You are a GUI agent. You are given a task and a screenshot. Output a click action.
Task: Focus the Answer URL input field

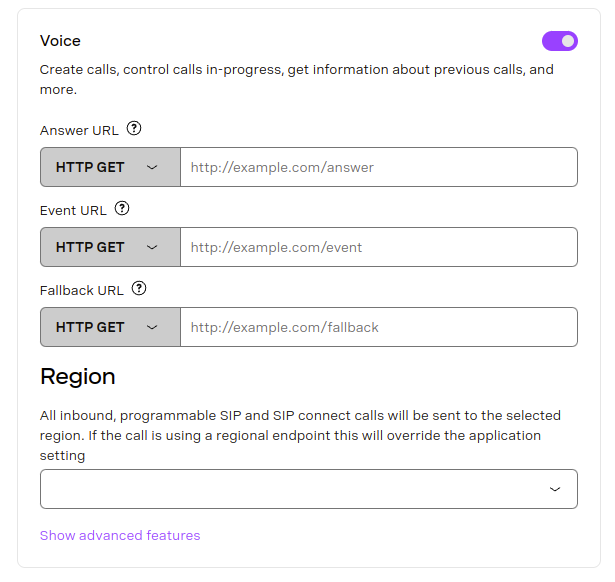click(378, 167)
